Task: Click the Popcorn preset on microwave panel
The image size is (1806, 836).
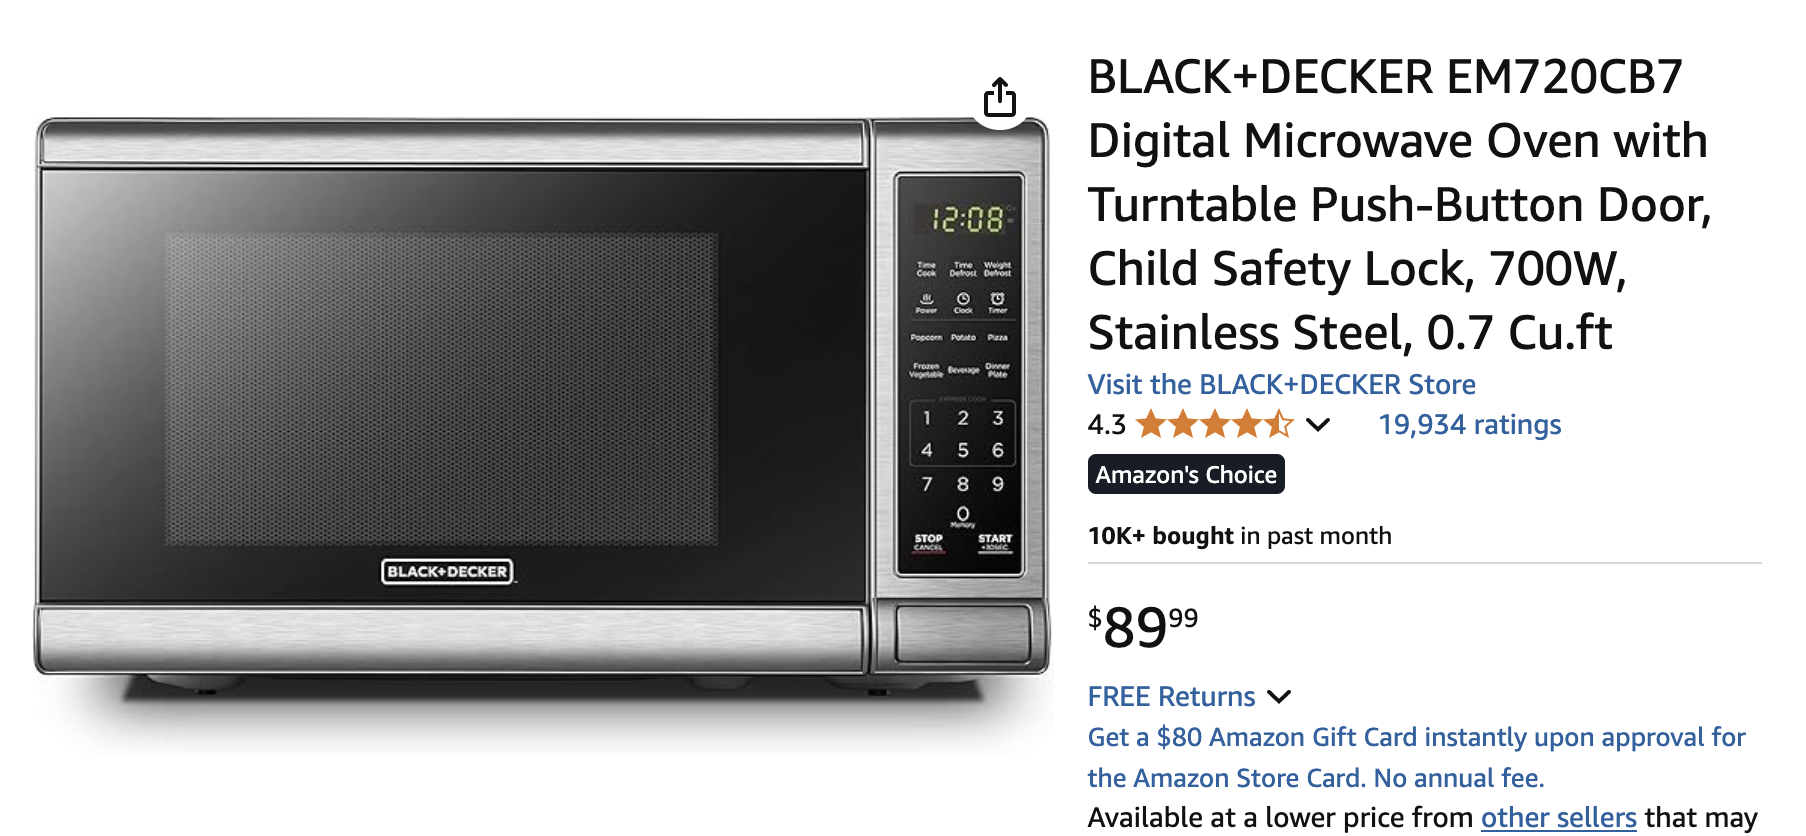Action: coord(926,338)
